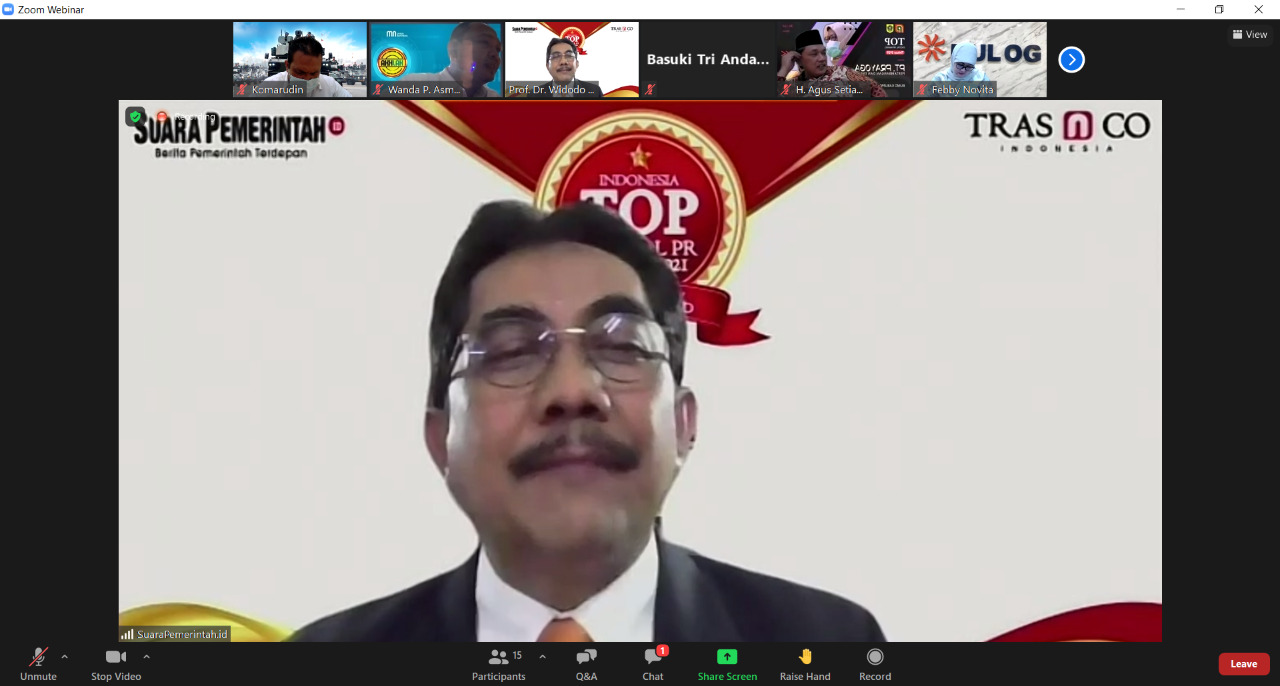The height and width of the screenshot is (686, 1280).
Task: Open audio options chevron next to Unmute
Action: tap(62, 656)
